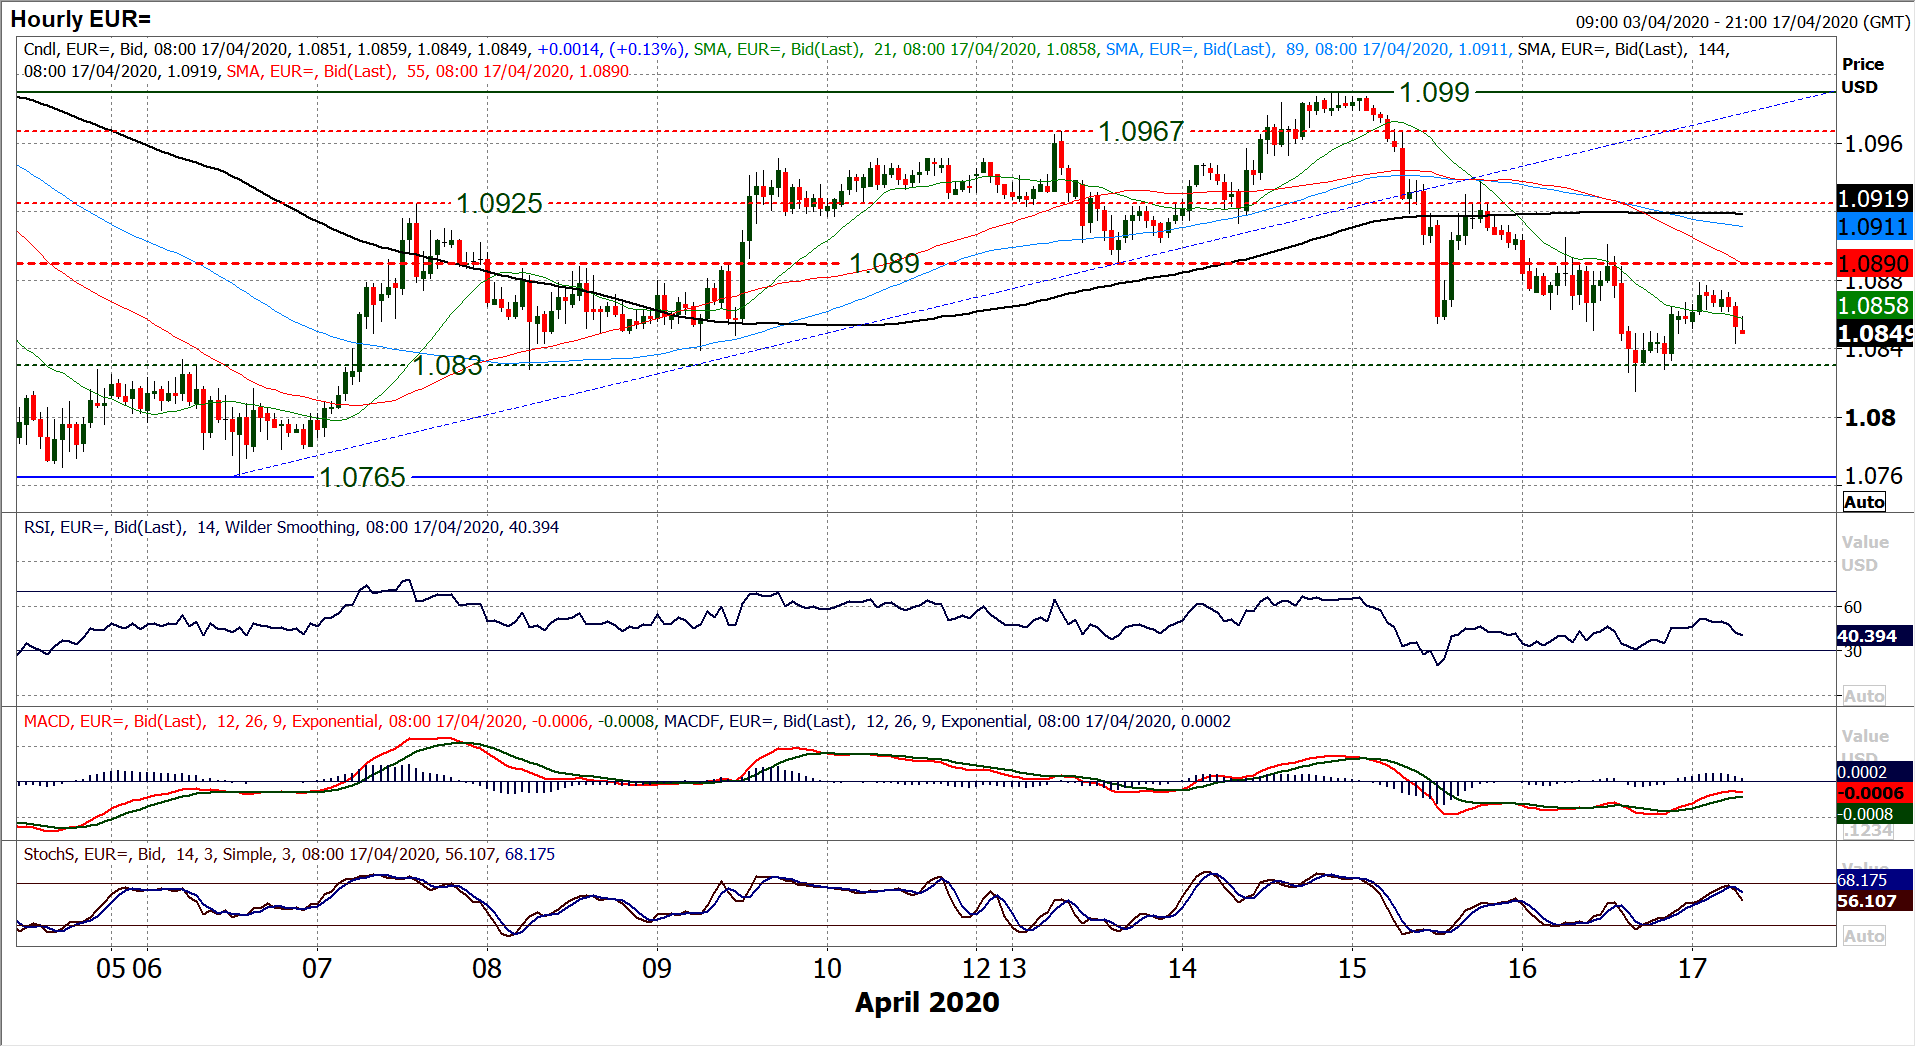Select the 1.0925 level label
This screenshot has width=1916, height=1047.
[499, 203]
